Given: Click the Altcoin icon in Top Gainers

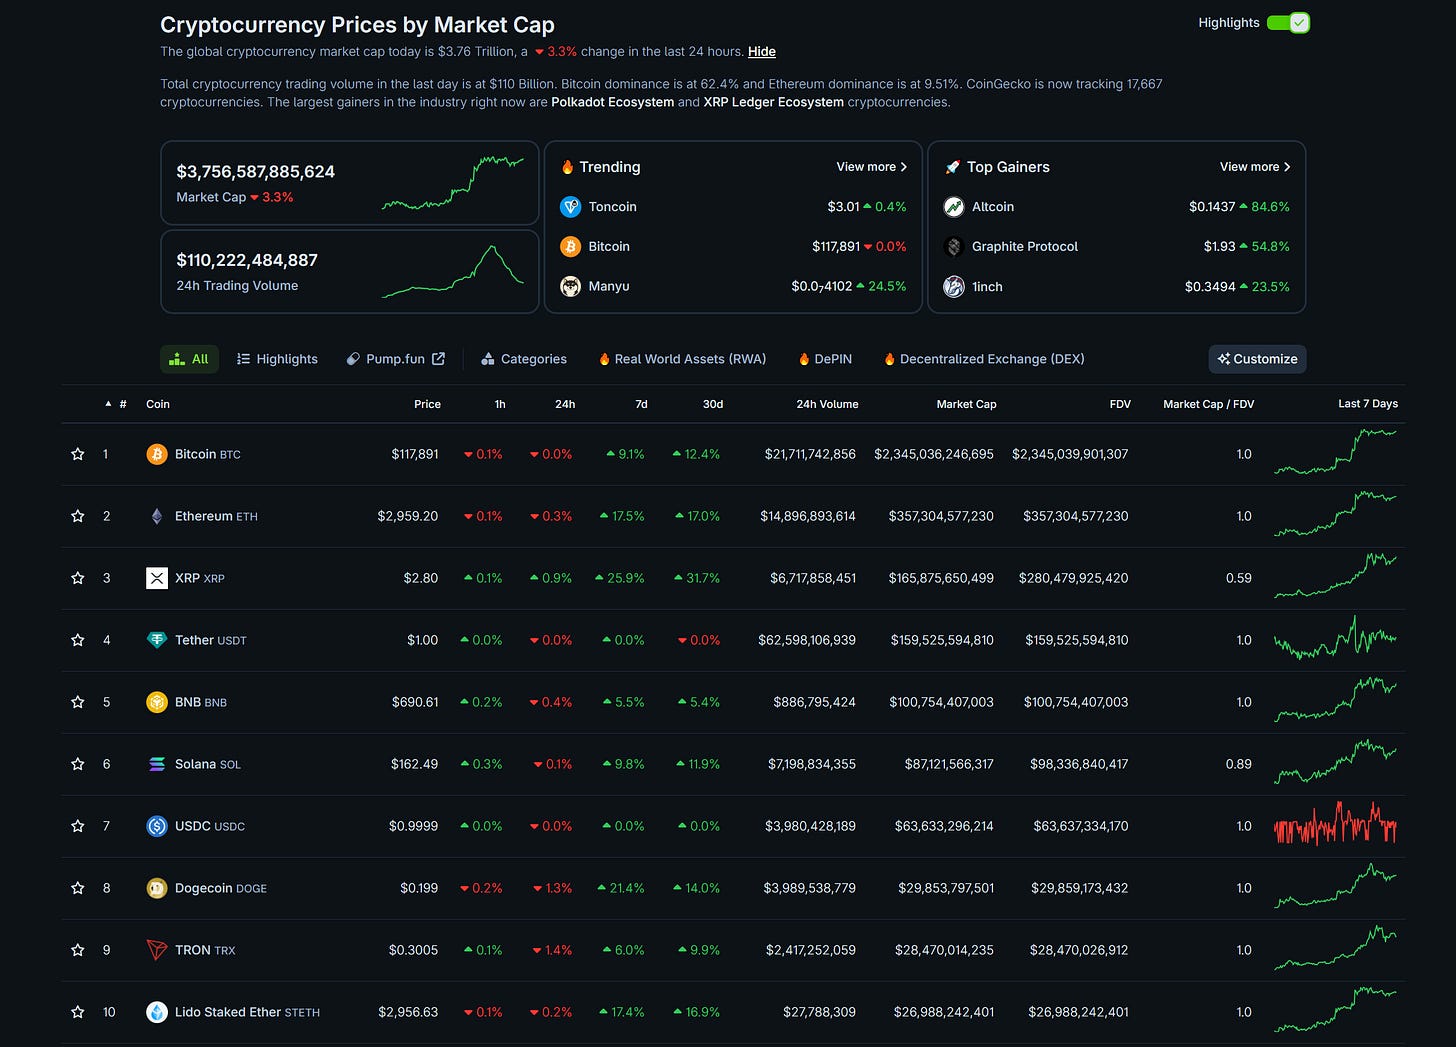Looking at the screenshot, I should click(x=954, y=207).
